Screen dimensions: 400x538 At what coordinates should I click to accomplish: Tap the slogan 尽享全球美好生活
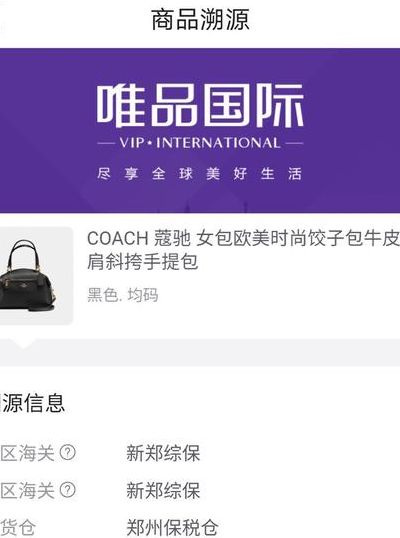tap(199, 174)
